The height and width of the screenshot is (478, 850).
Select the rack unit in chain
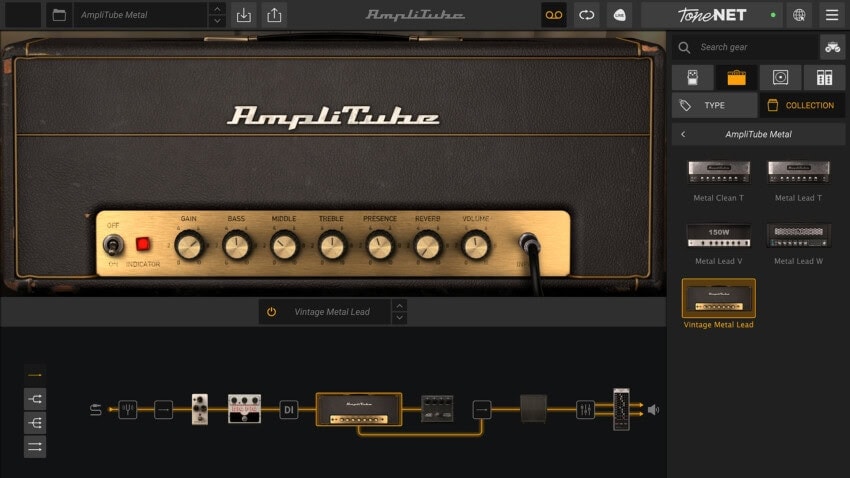coord(621,409)
